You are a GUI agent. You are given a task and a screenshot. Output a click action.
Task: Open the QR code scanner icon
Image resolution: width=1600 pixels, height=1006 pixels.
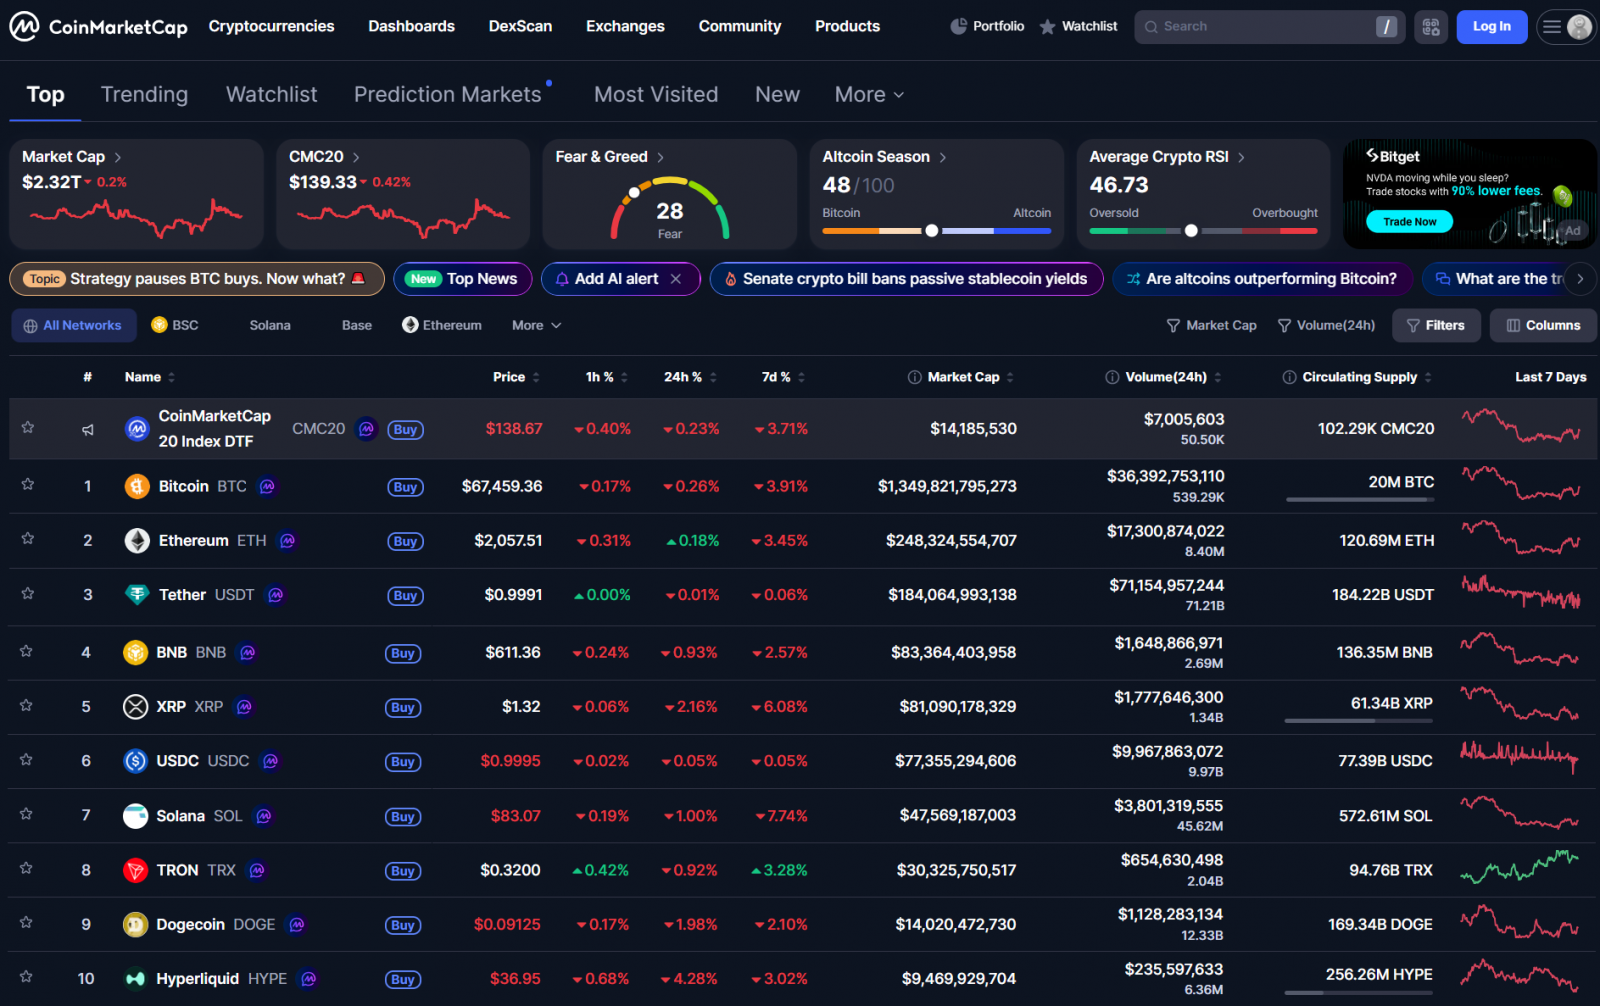click(x=1431, y=27)
